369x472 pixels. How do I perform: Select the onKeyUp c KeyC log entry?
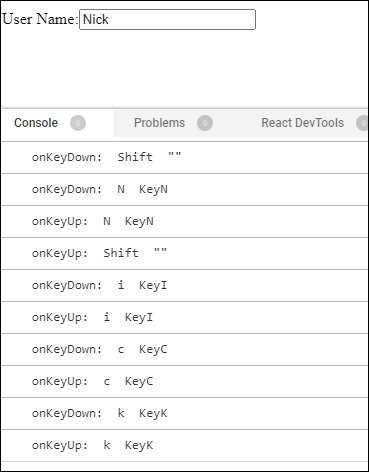pos(184,381)
